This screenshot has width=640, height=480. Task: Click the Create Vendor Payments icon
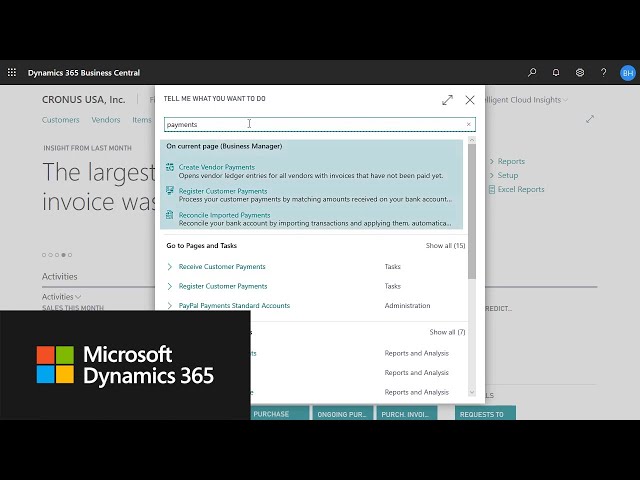point(170,167)
